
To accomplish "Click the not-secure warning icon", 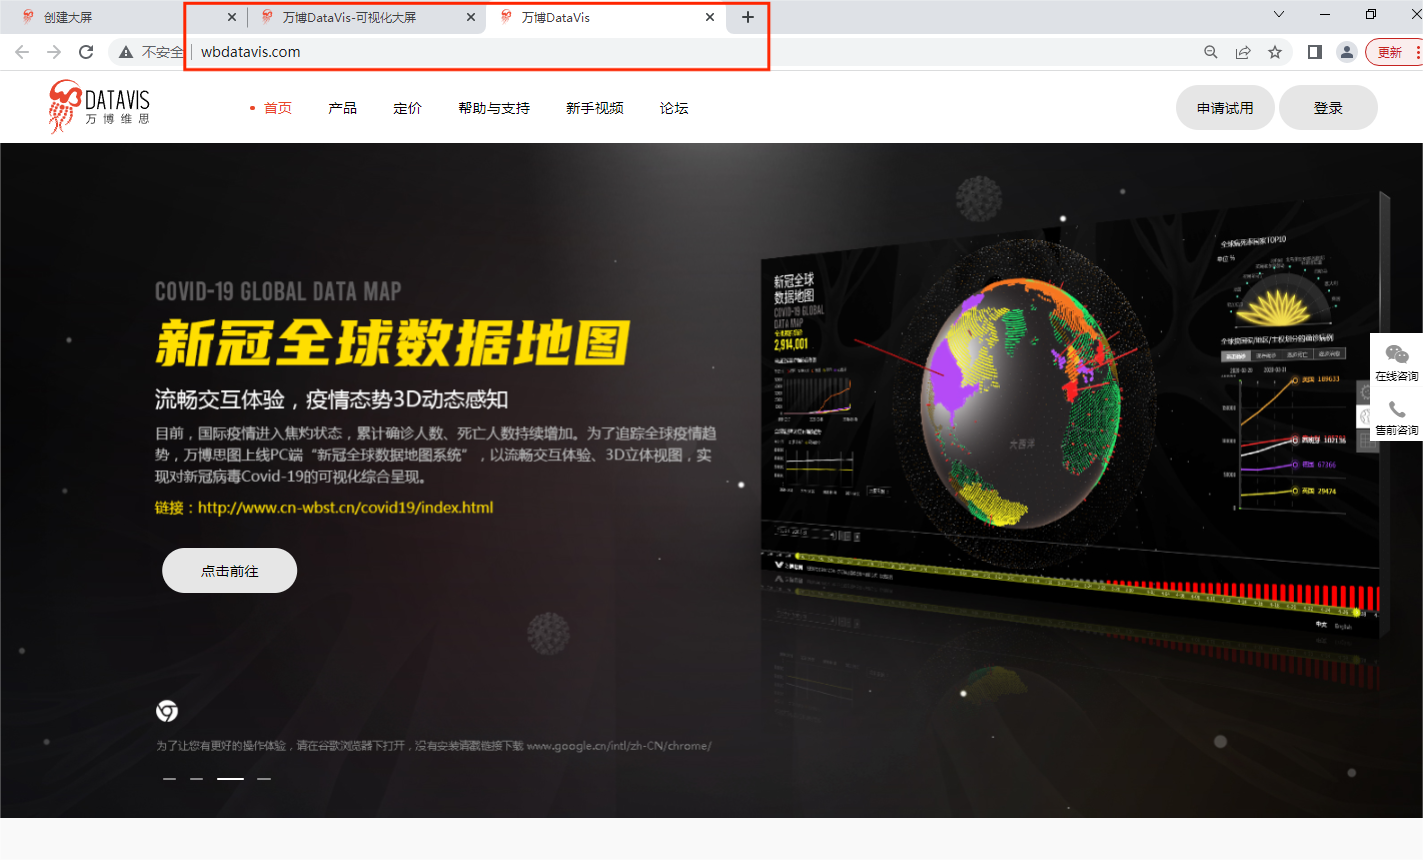I will tap(126, 52).
